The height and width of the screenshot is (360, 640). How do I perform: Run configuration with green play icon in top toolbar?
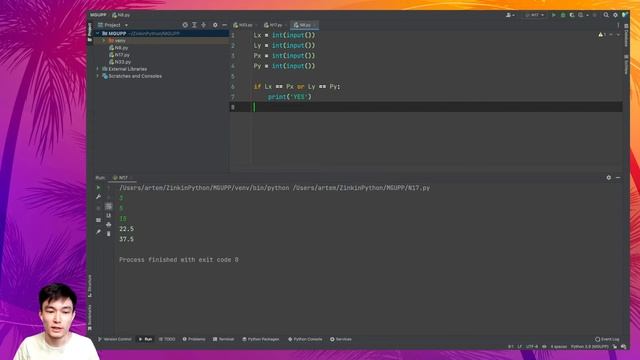point(554,15)
